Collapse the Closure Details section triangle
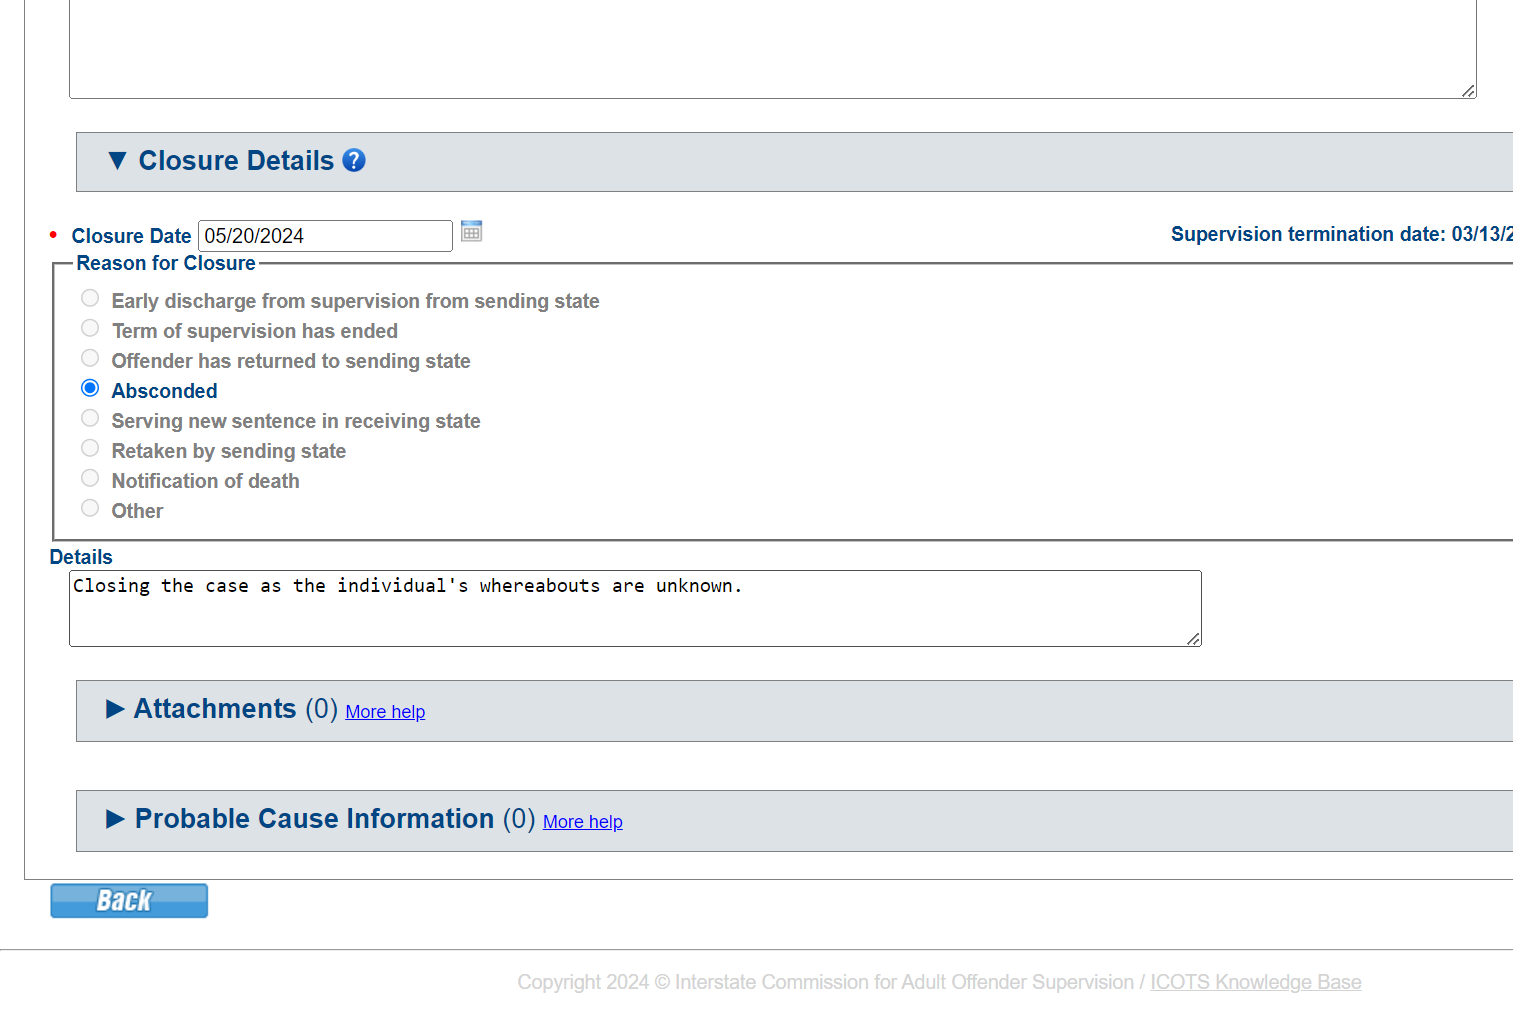Screen dimensions: 1513x1012 117,161
